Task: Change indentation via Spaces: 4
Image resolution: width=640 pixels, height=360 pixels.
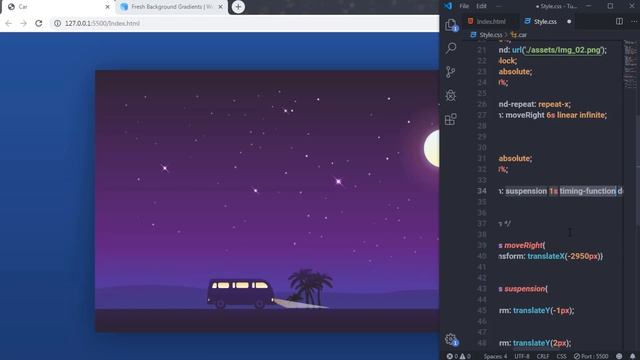Action: click(x=495, y=356)
